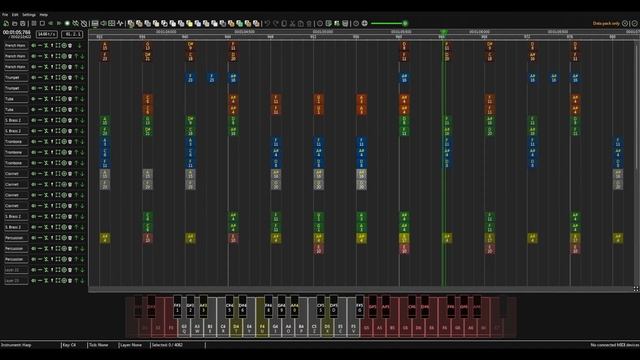Solo the first Tuba layer
This screenshot has height=360, width=640.
tap(52, 99)
